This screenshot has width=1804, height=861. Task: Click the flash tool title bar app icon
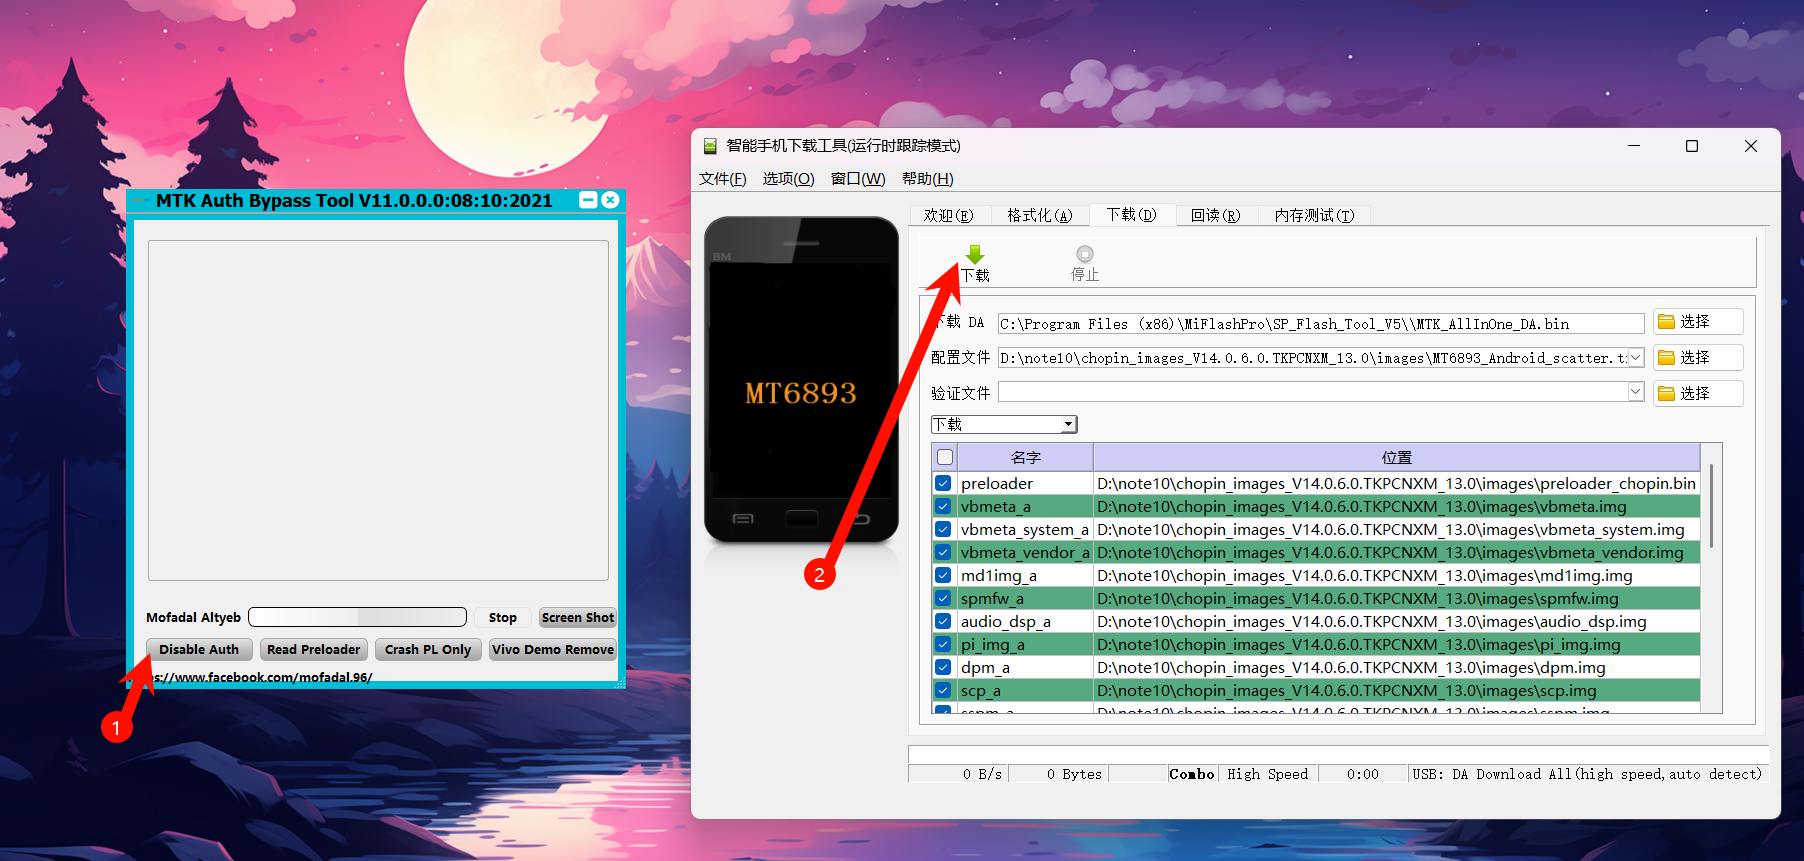[710, 146]
